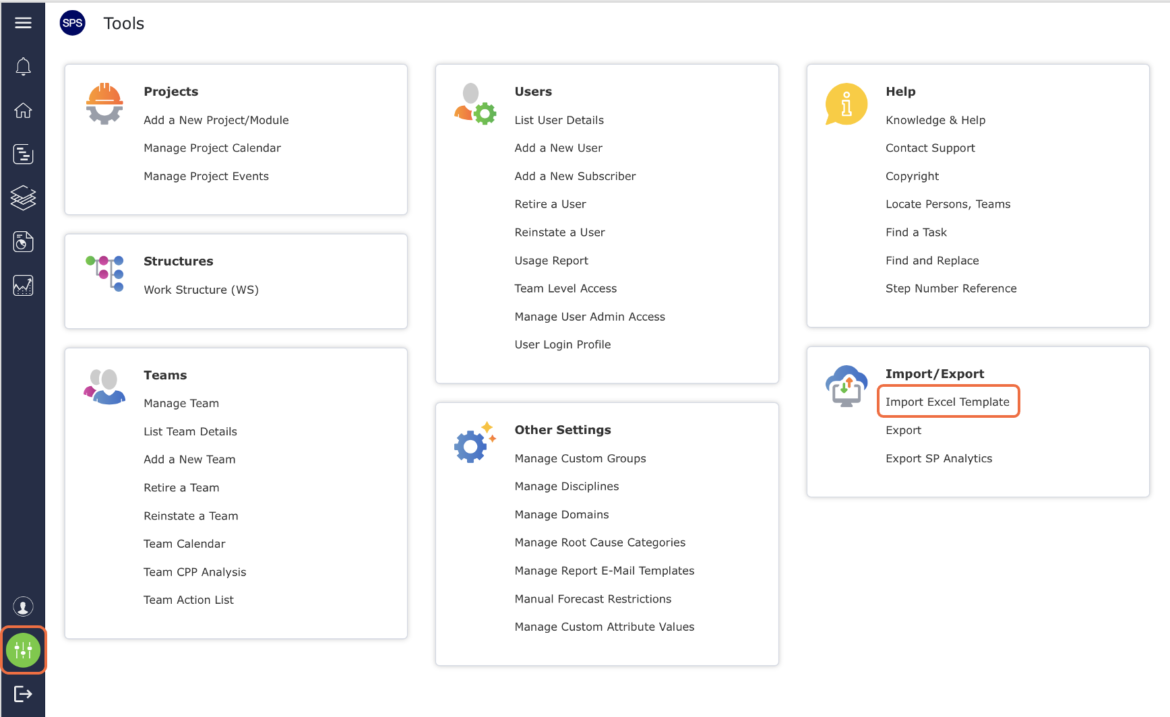Select the green Tools sliders icon
This screenshot has height=717, width=1170.
pyautogui.click(x=23, y=651)
